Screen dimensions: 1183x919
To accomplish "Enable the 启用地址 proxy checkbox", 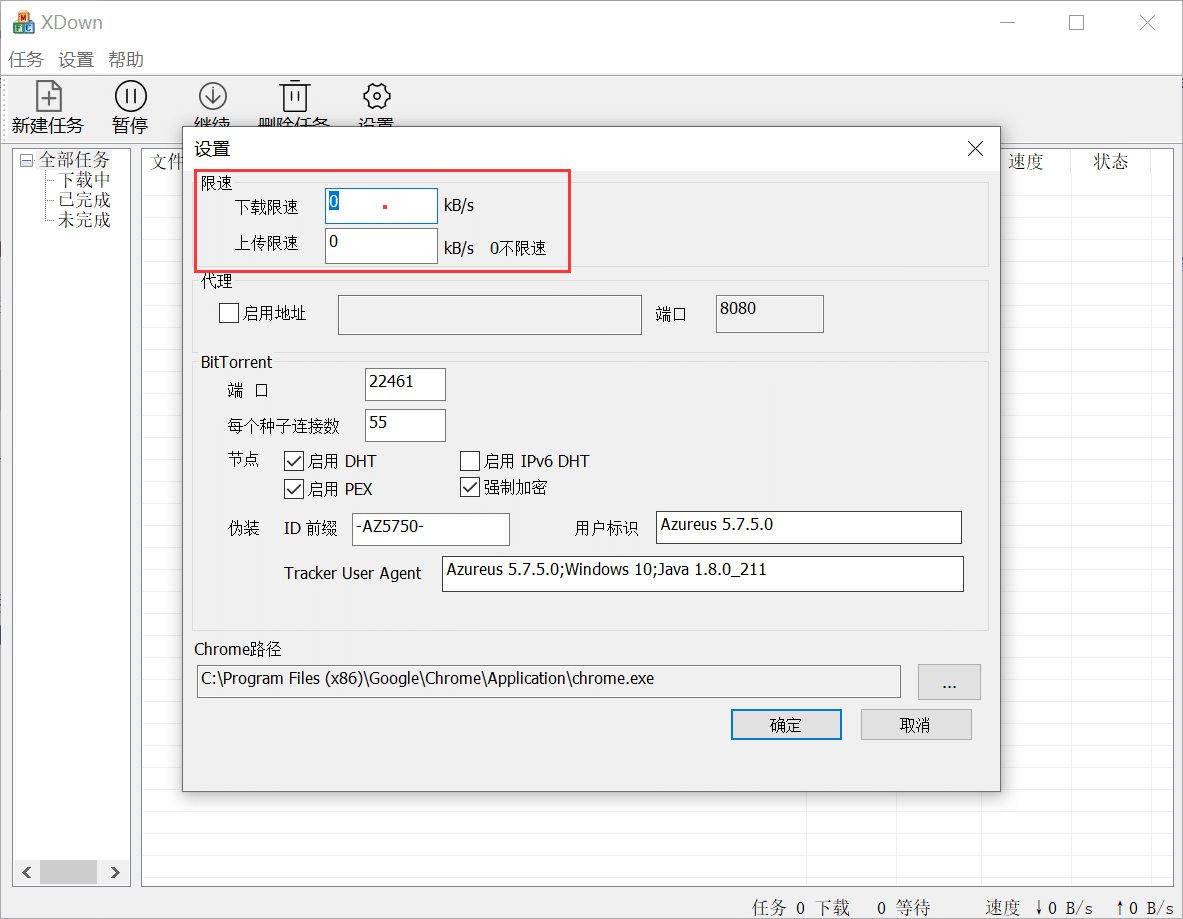I will point(228,313).
